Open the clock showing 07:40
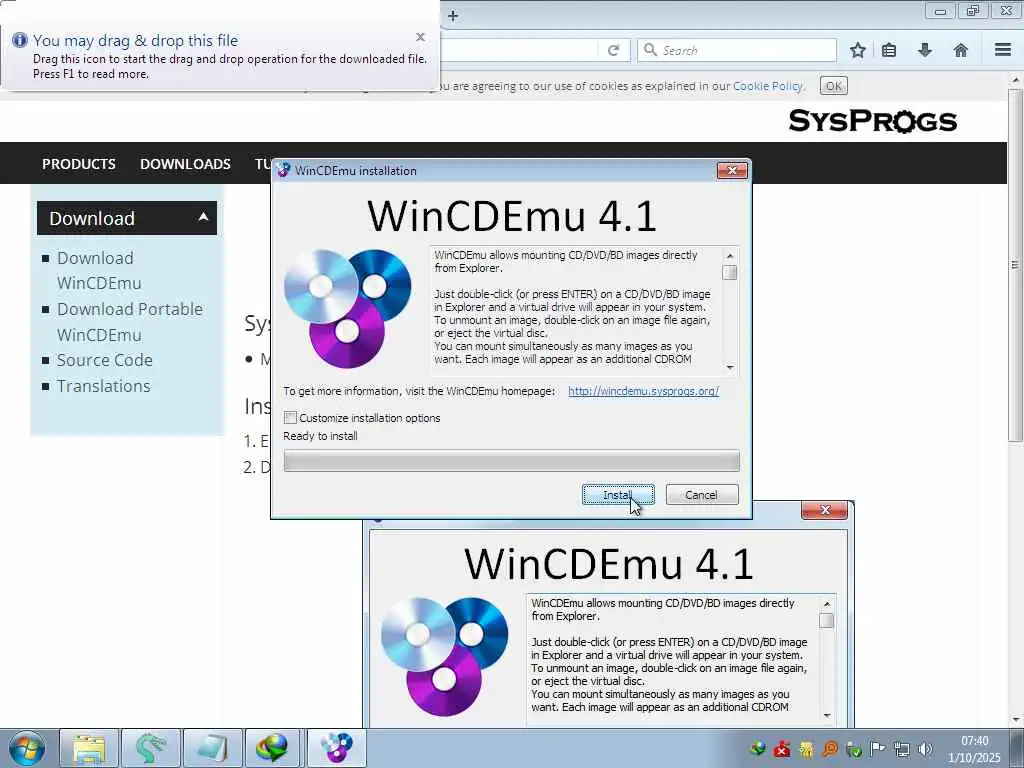 [x=974, y=749]
